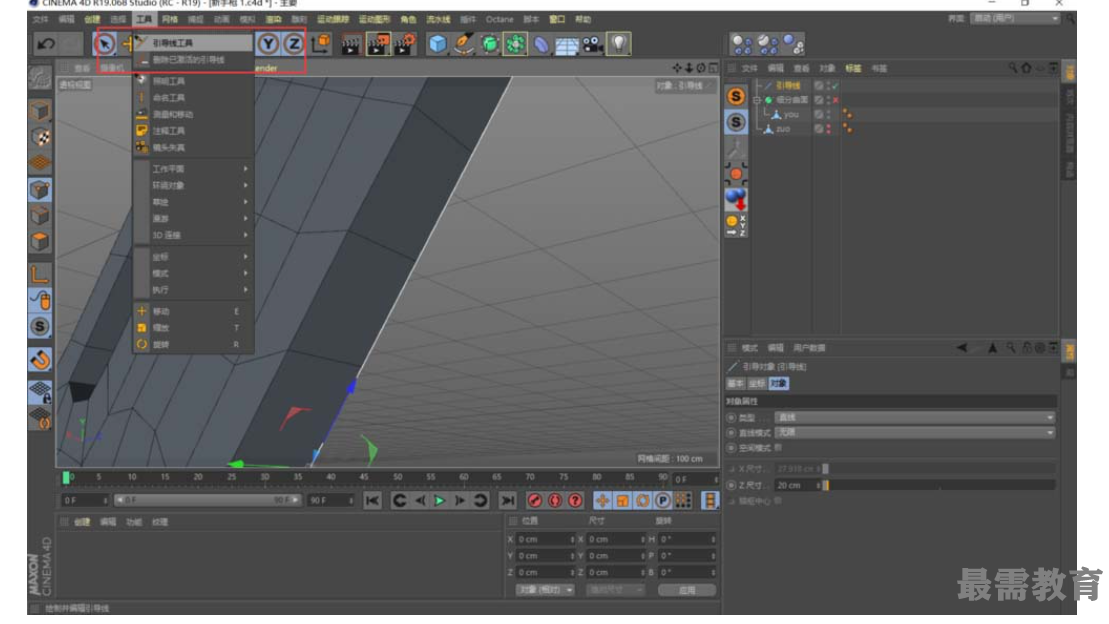
Task: Click the tweak mouse icon in sidebar
Action: click(40, 300)
